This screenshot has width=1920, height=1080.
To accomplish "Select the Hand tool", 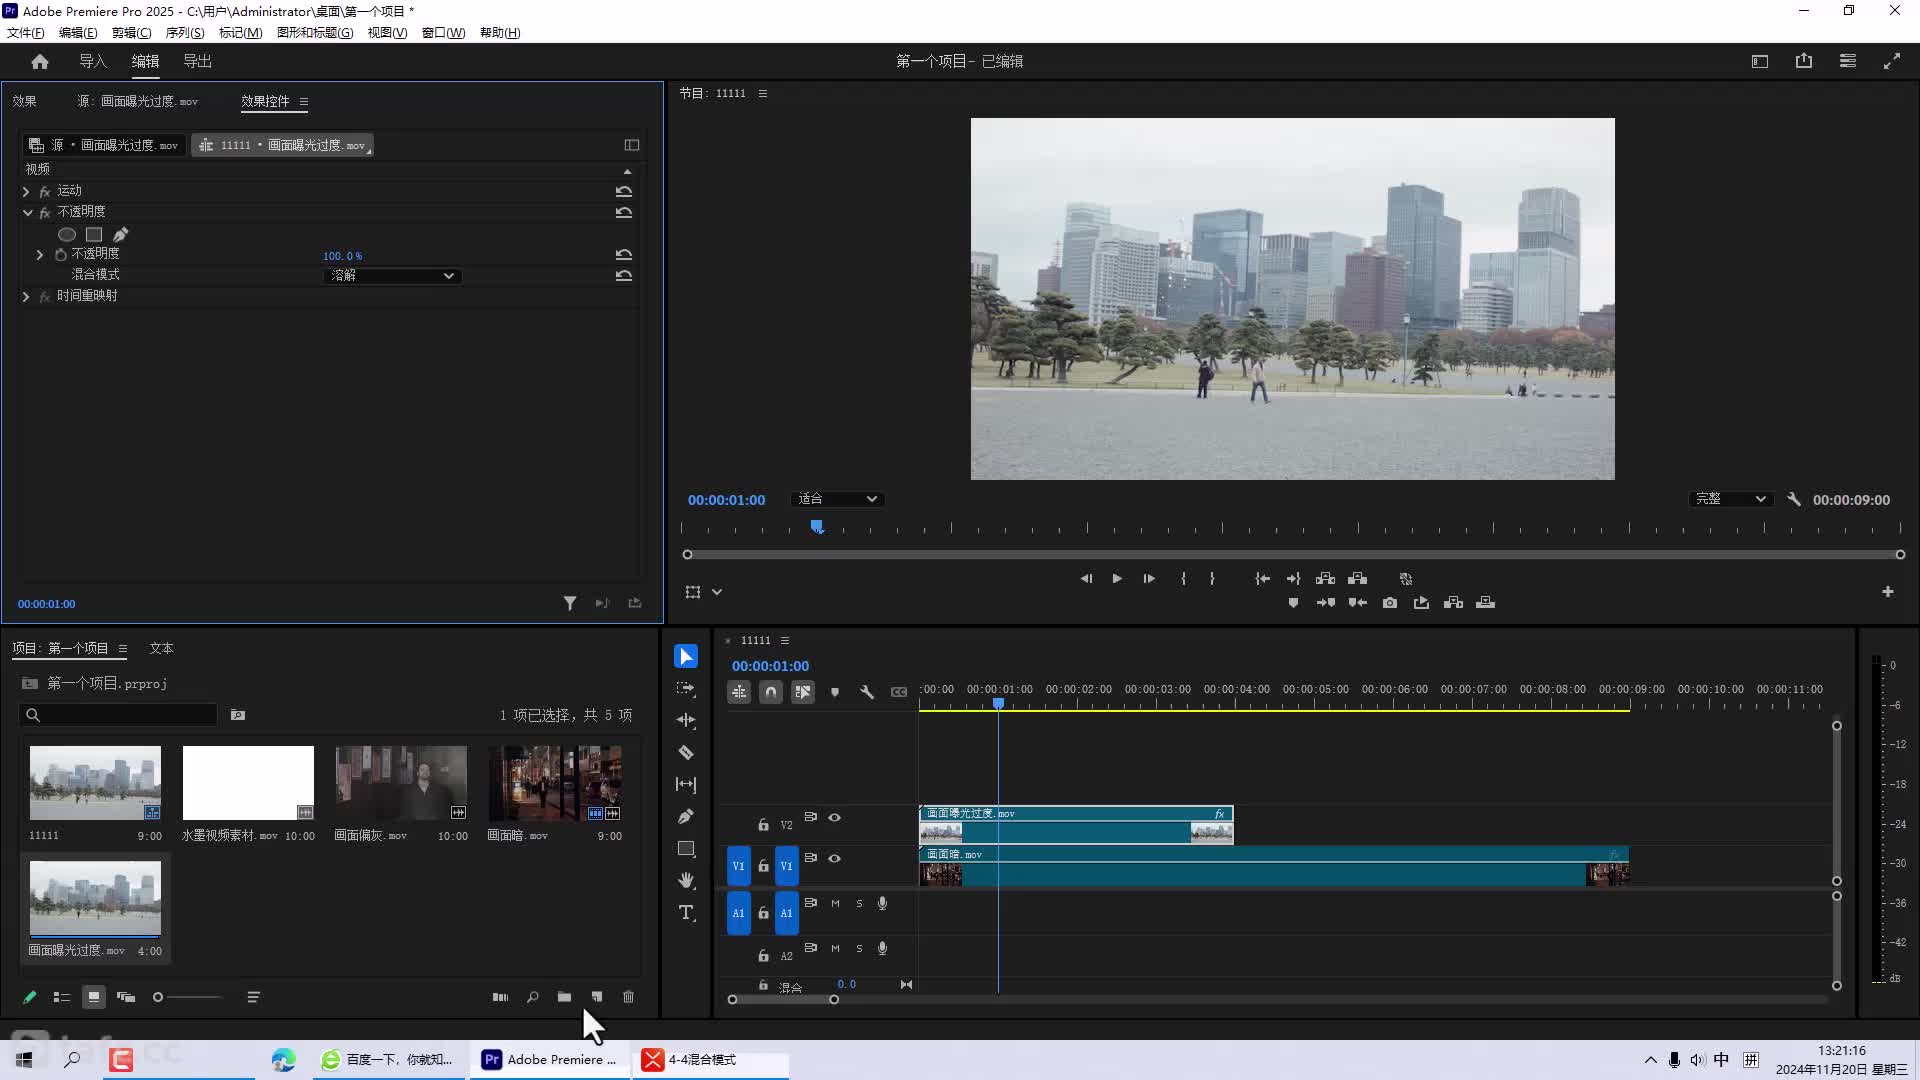I will (x=686, y=880).
